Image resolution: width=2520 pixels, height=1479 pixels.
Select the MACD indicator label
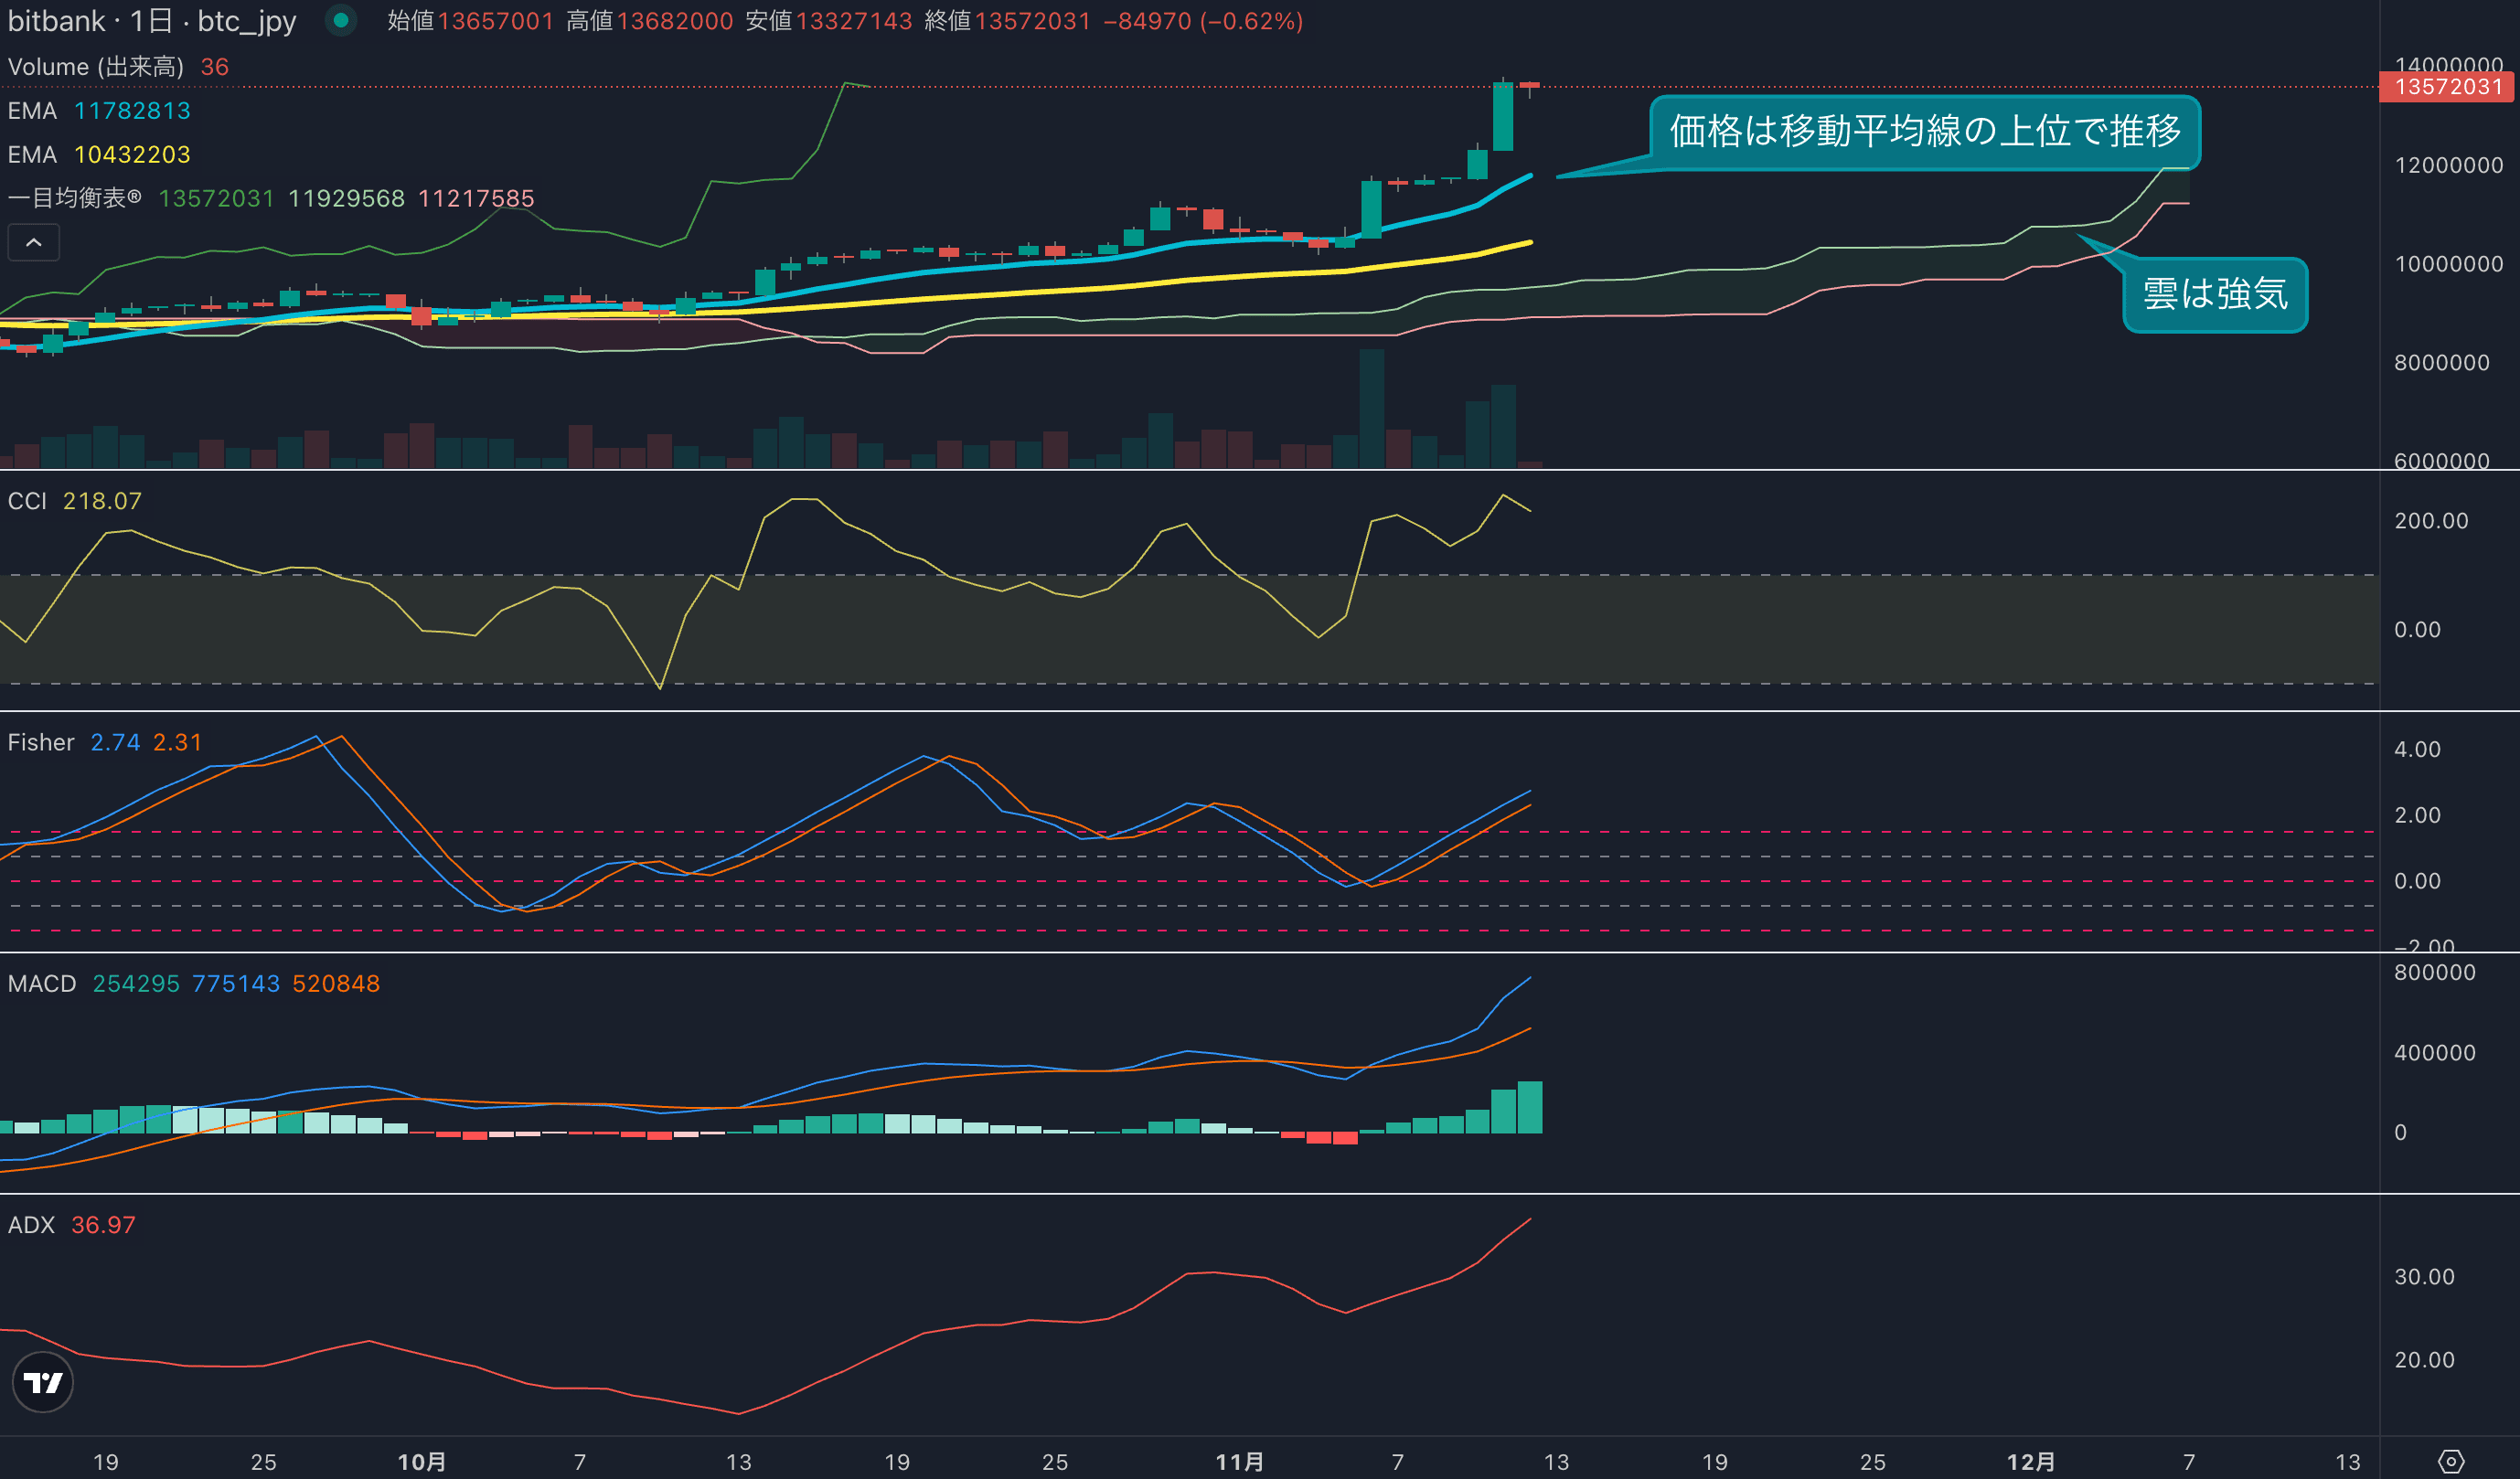[42, 984]
